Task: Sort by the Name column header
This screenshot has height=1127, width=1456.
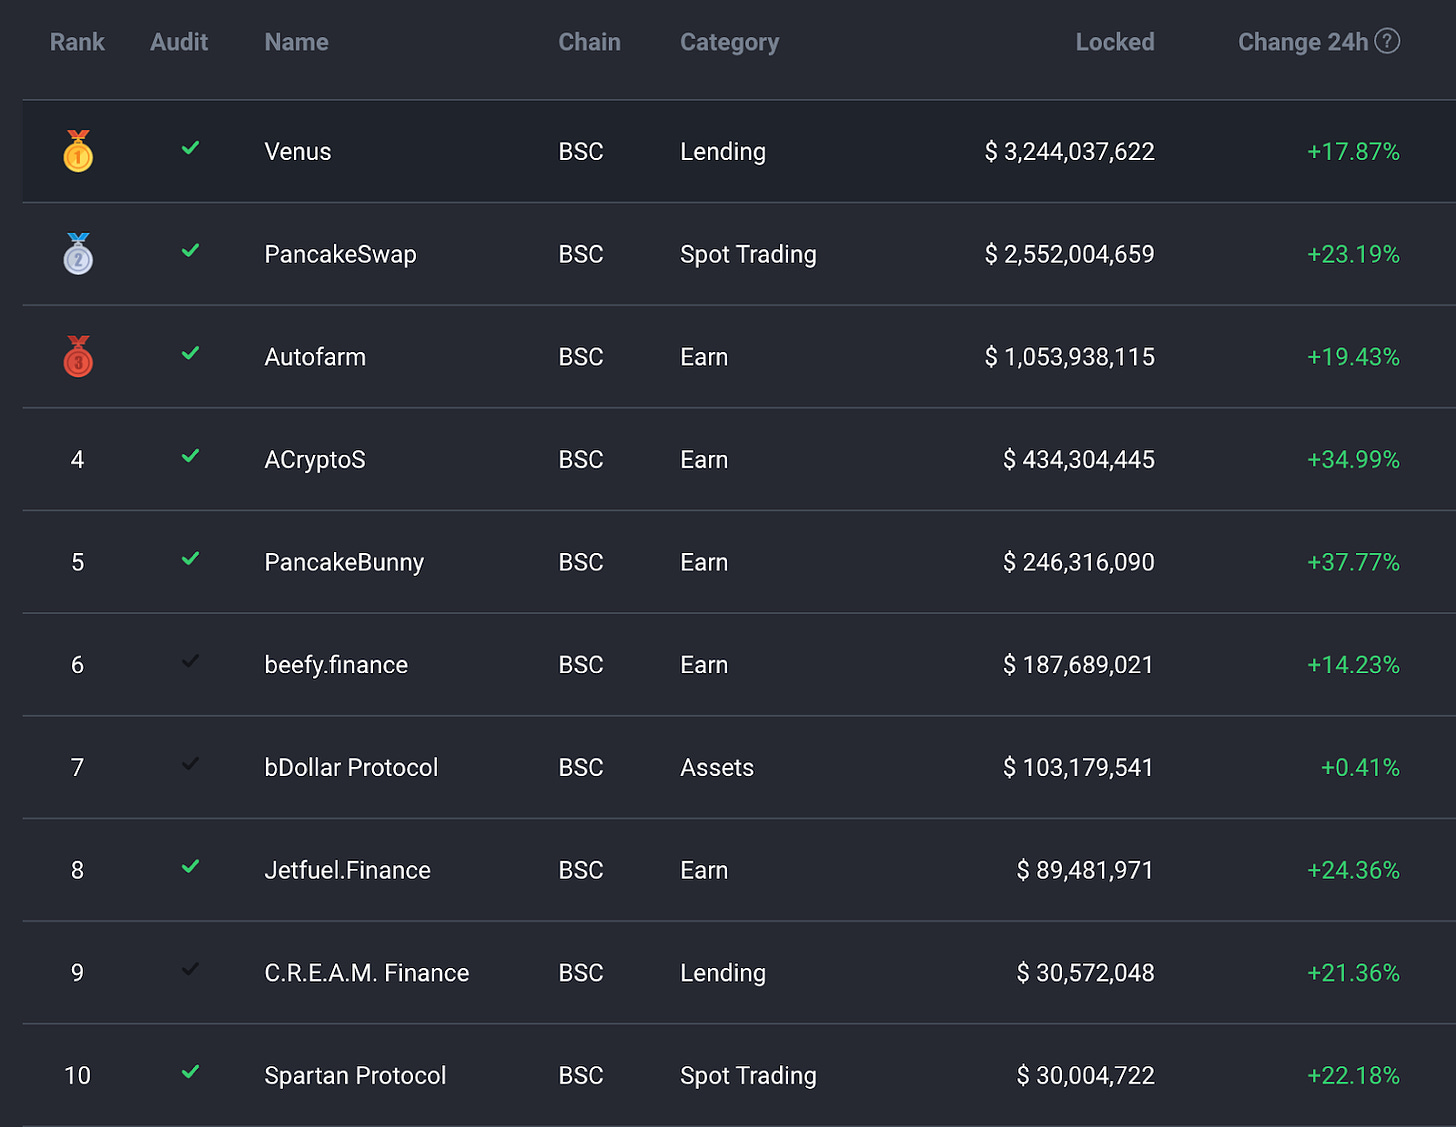Action: click(x=296, y=42)
